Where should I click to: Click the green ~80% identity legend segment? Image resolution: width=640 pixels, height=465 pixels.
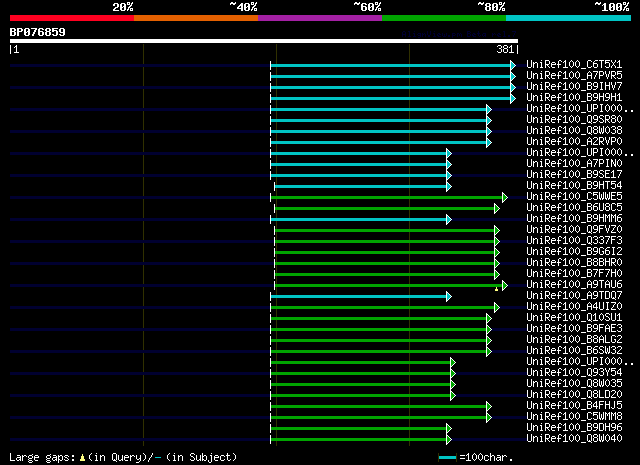click(444, 18)
